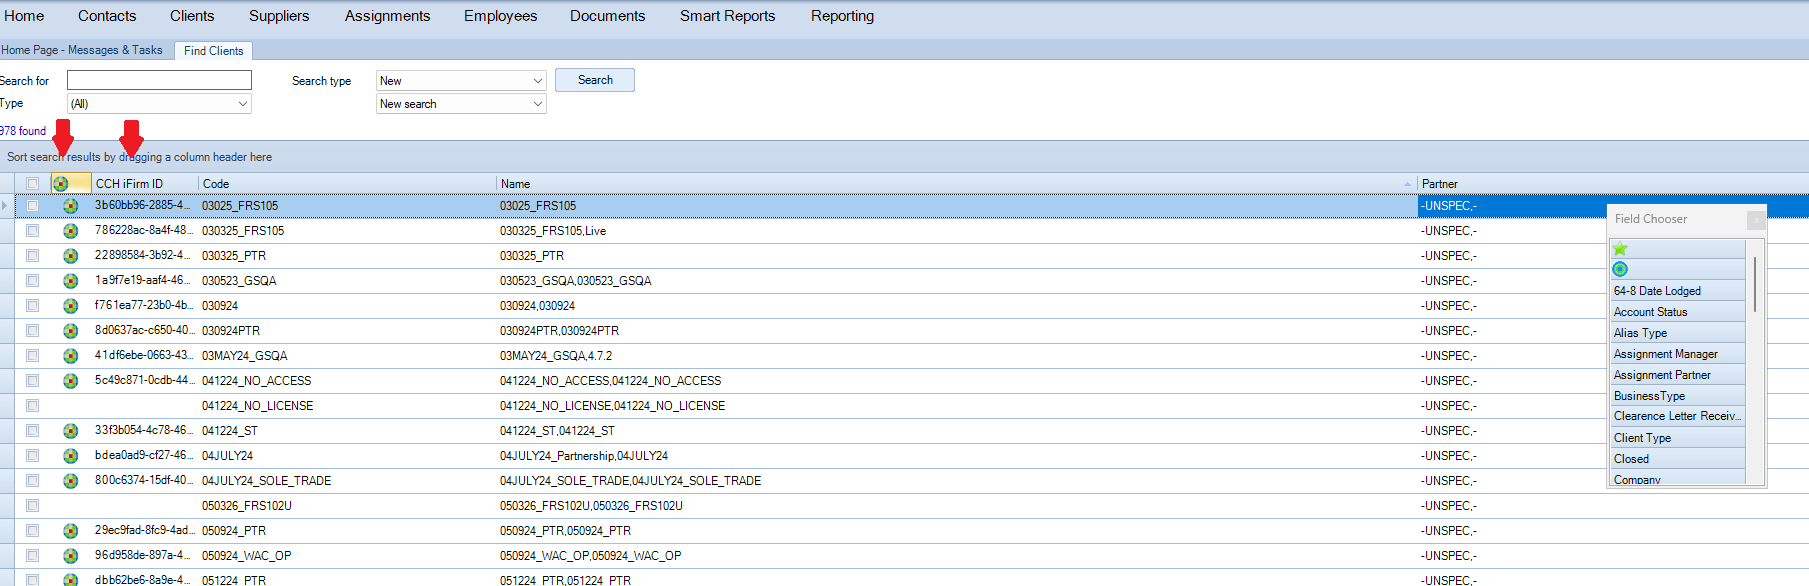1809x586 pixels.
Task: Open the Smart Reports menu
Action: pyautogui.click(x=728, y=16)
